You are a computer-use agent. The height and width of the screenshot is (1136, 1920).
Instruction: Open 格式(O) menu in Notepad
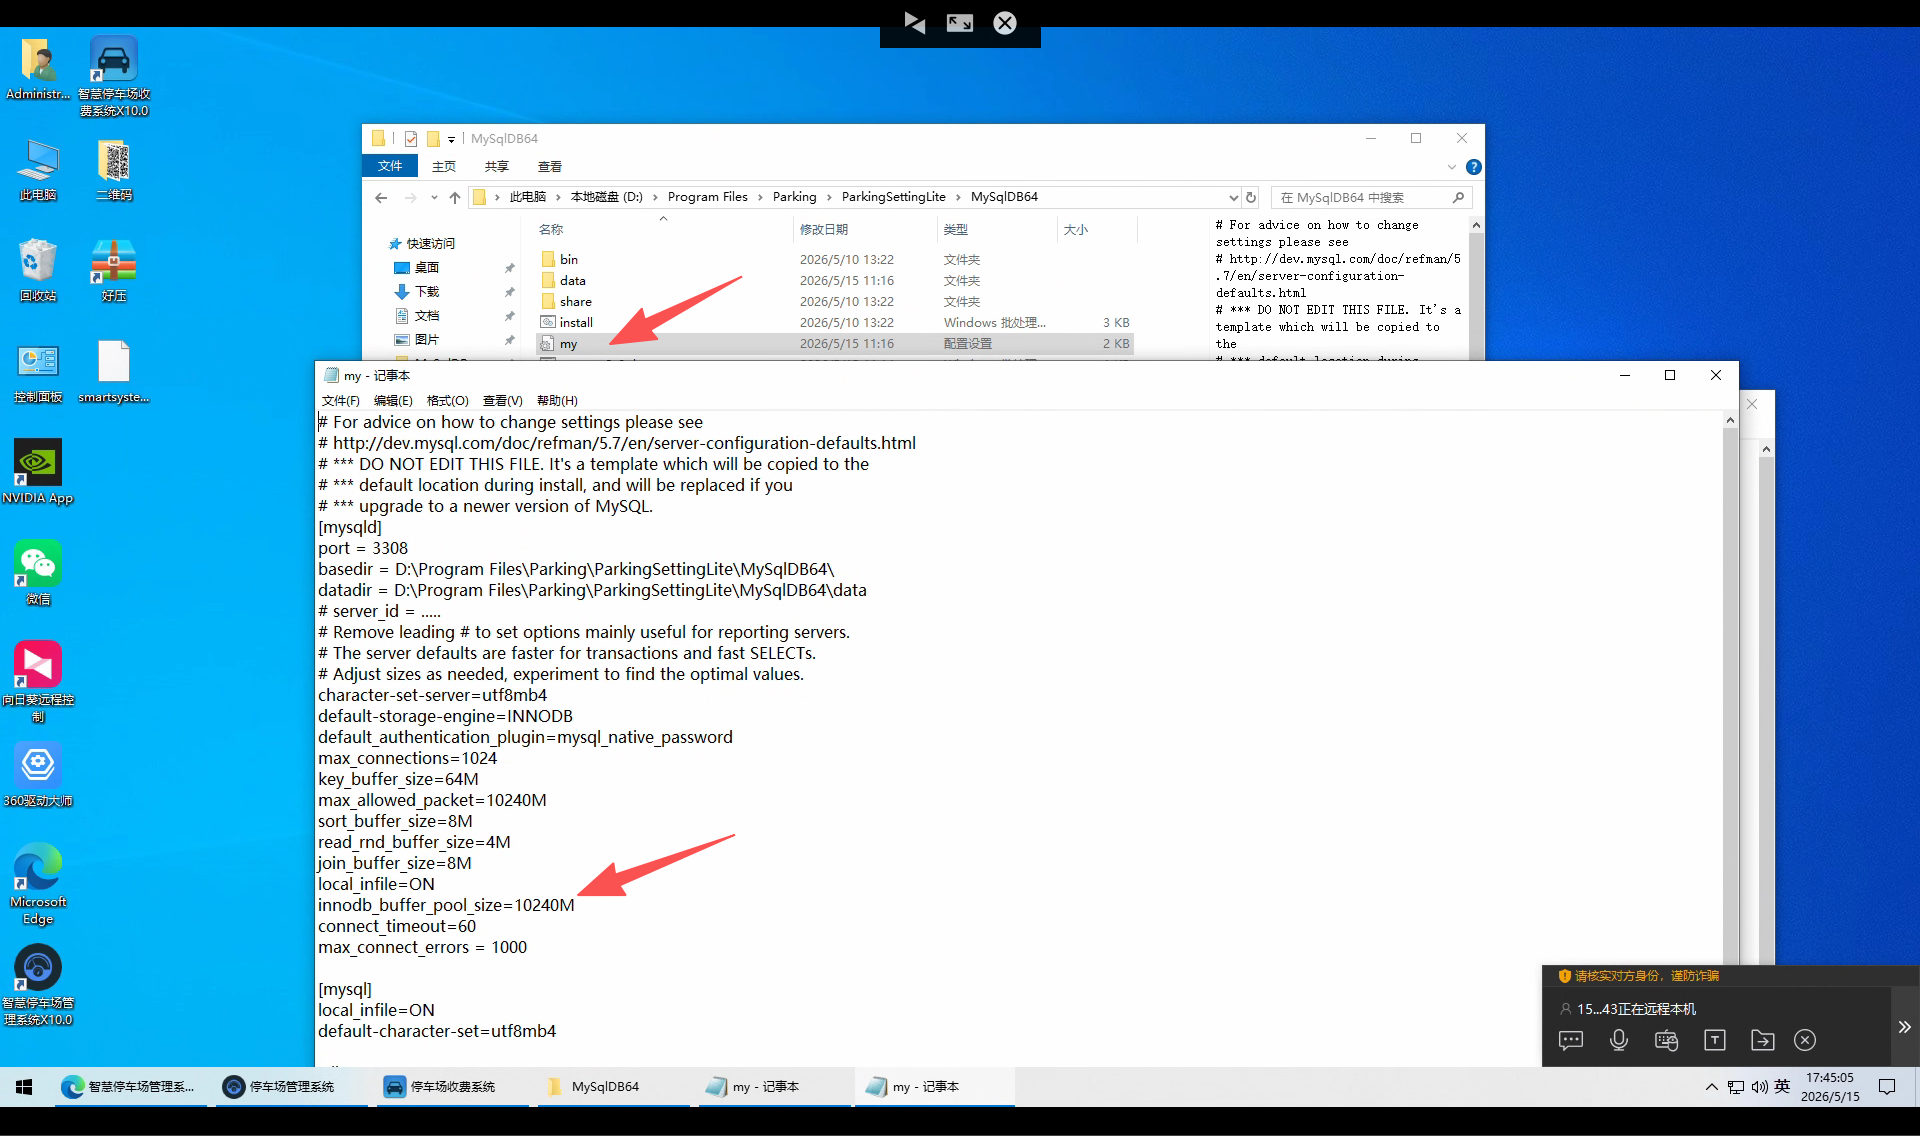pos(447,400)
